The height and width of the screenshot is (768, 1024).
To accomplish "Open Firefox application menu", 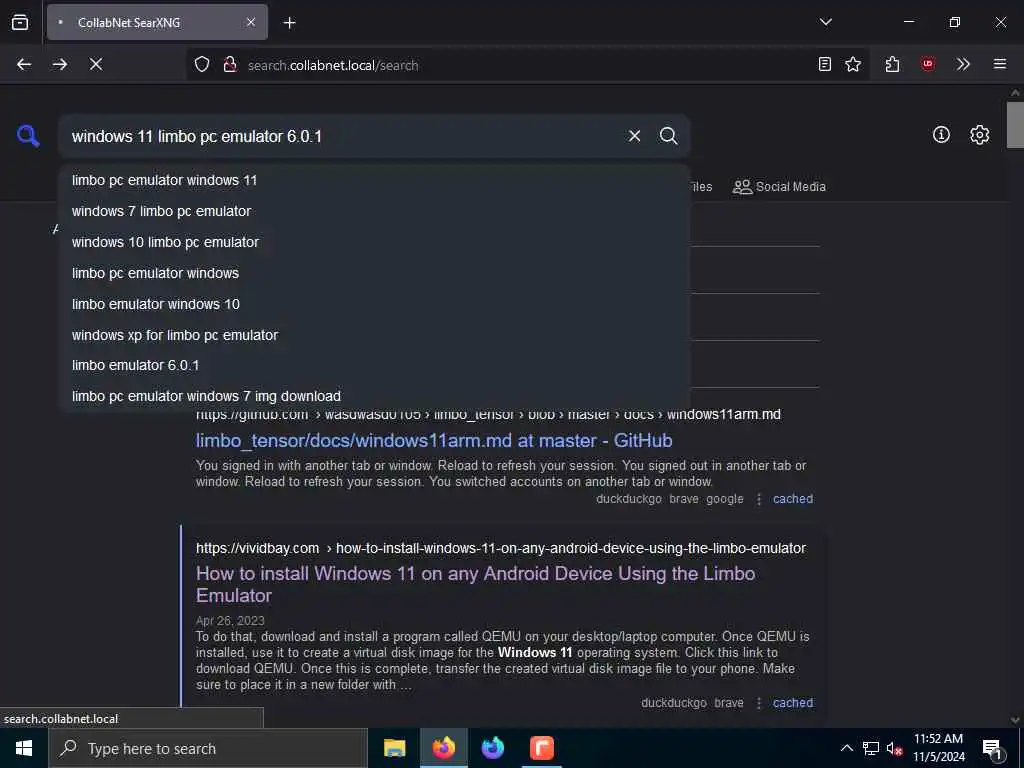I will (999, 64).
